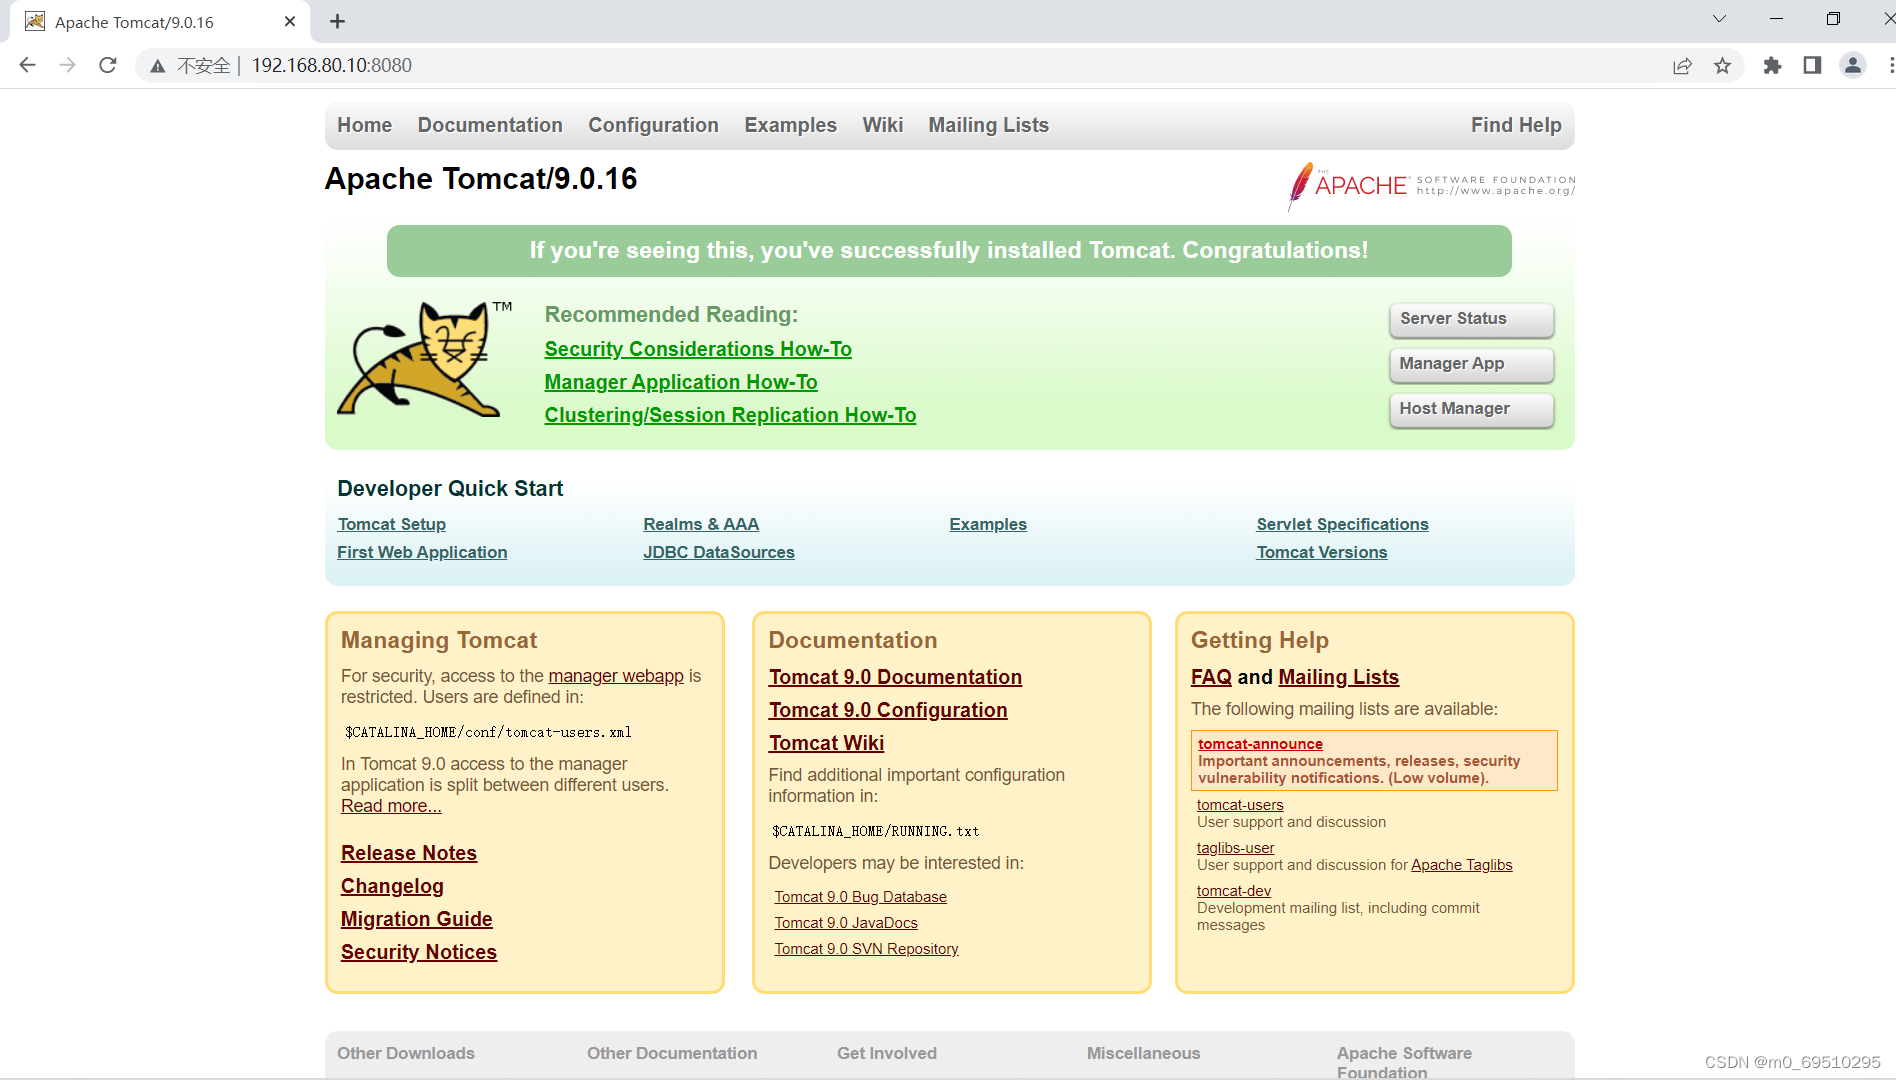Open the JDBC DataSources link
This screenshot has width=1896, height=1080.
[719, 552]
